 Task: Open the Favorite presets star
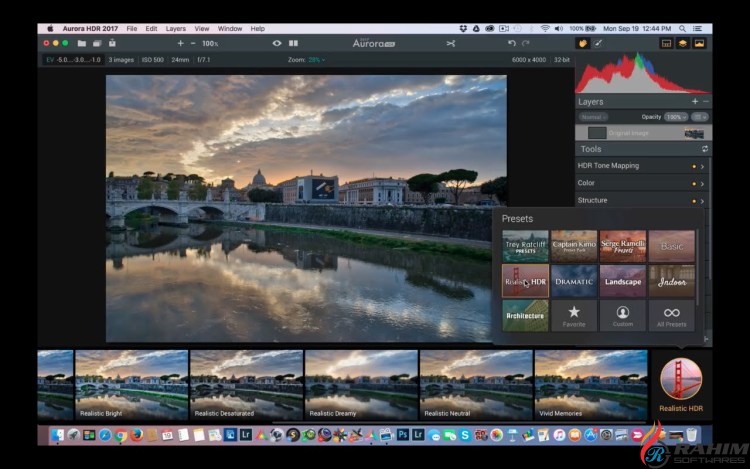point(574,314)
